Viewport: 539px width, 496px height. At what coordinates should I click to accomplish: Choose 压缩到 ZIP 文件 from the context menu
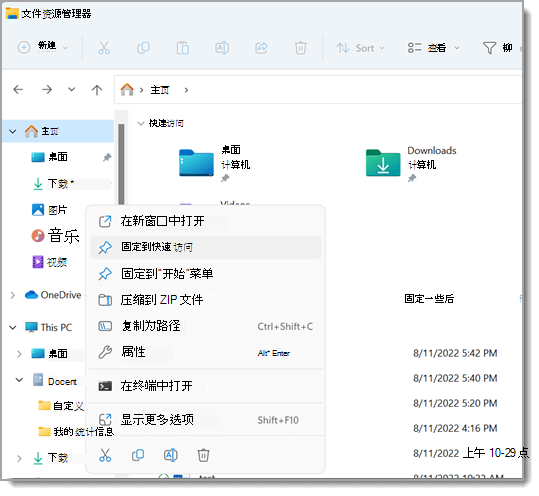[x=206, y=300]
